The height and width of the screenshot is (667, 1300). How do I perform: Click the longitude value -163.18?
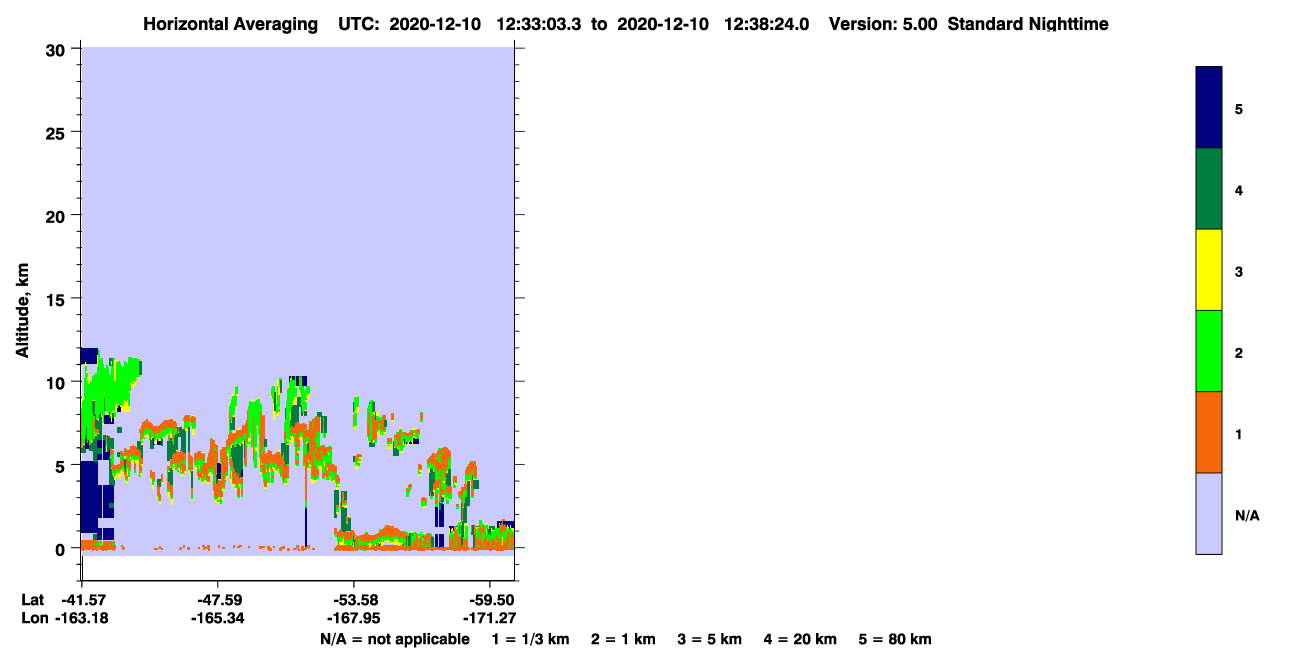(x=81, y=618)
